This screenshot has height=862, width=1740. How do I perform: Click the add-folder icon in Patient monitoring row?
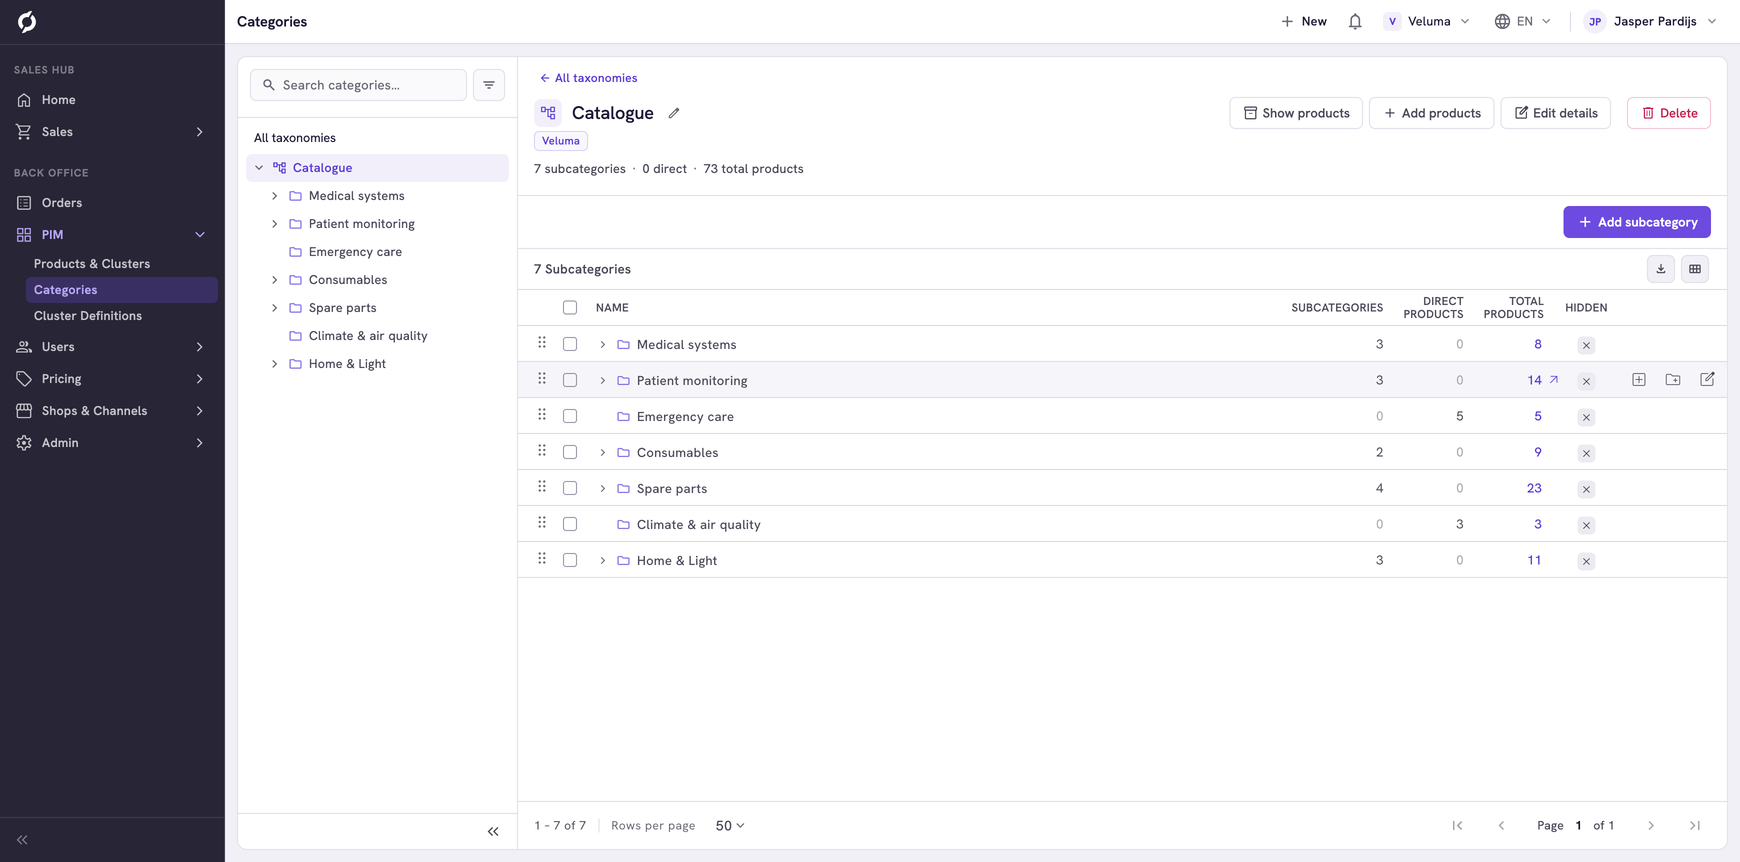(1673, 380)
